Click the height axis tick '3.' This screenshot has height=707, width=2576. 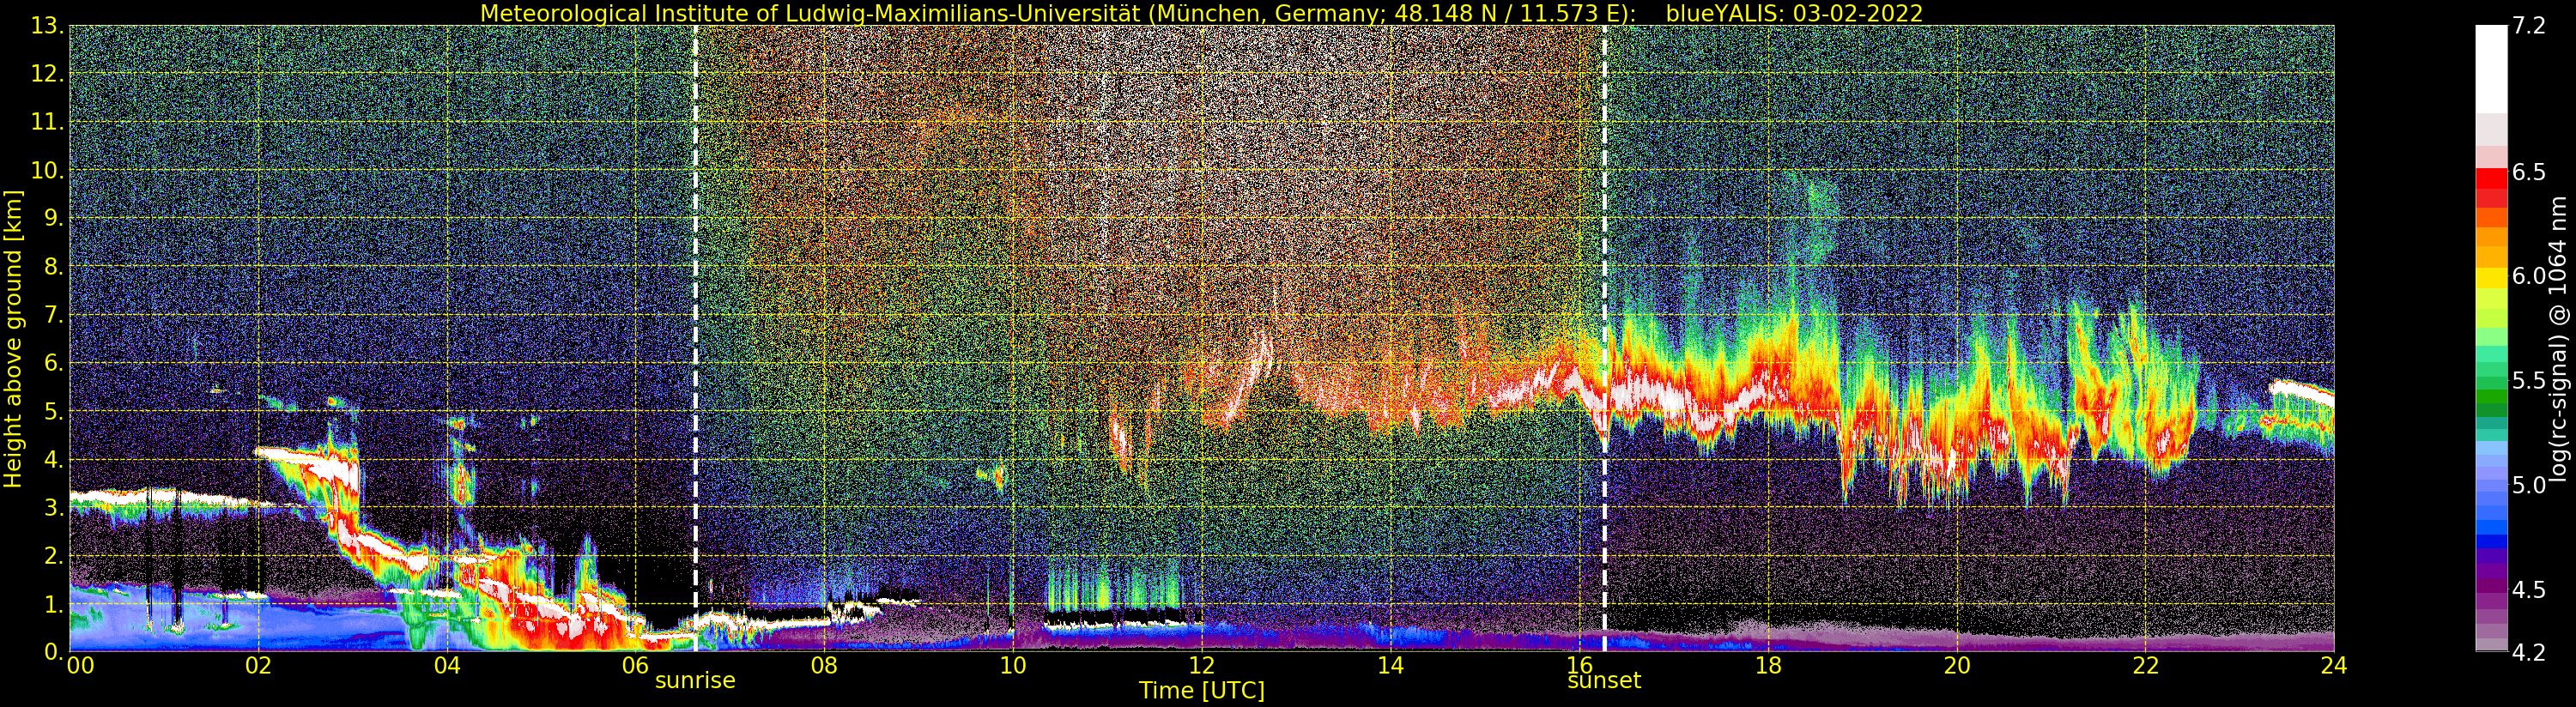point(54,507)
